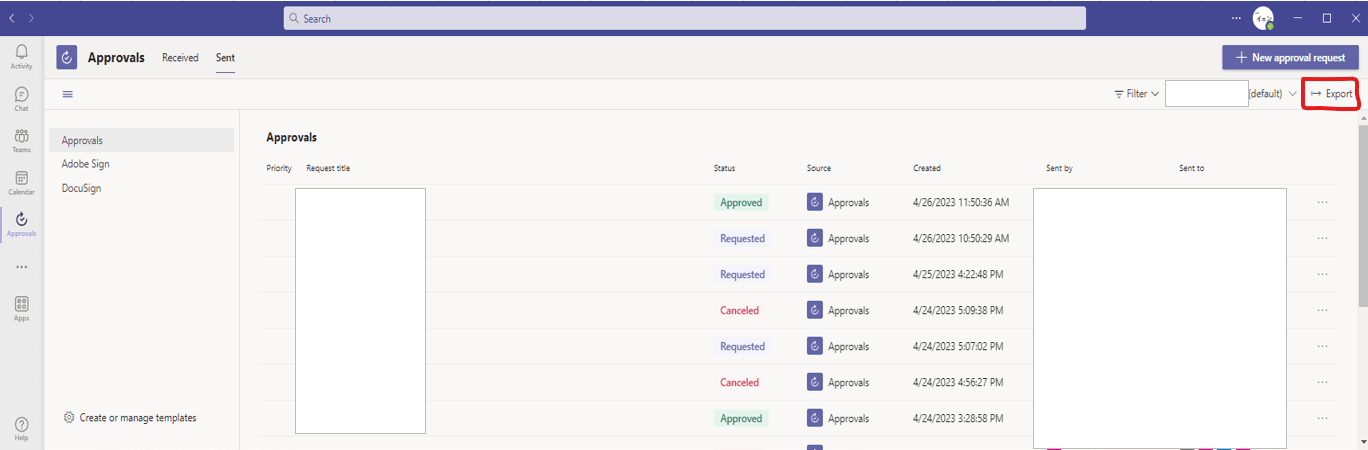Click Export to download approvals

pyautogui.click(x=1331, y=94)
